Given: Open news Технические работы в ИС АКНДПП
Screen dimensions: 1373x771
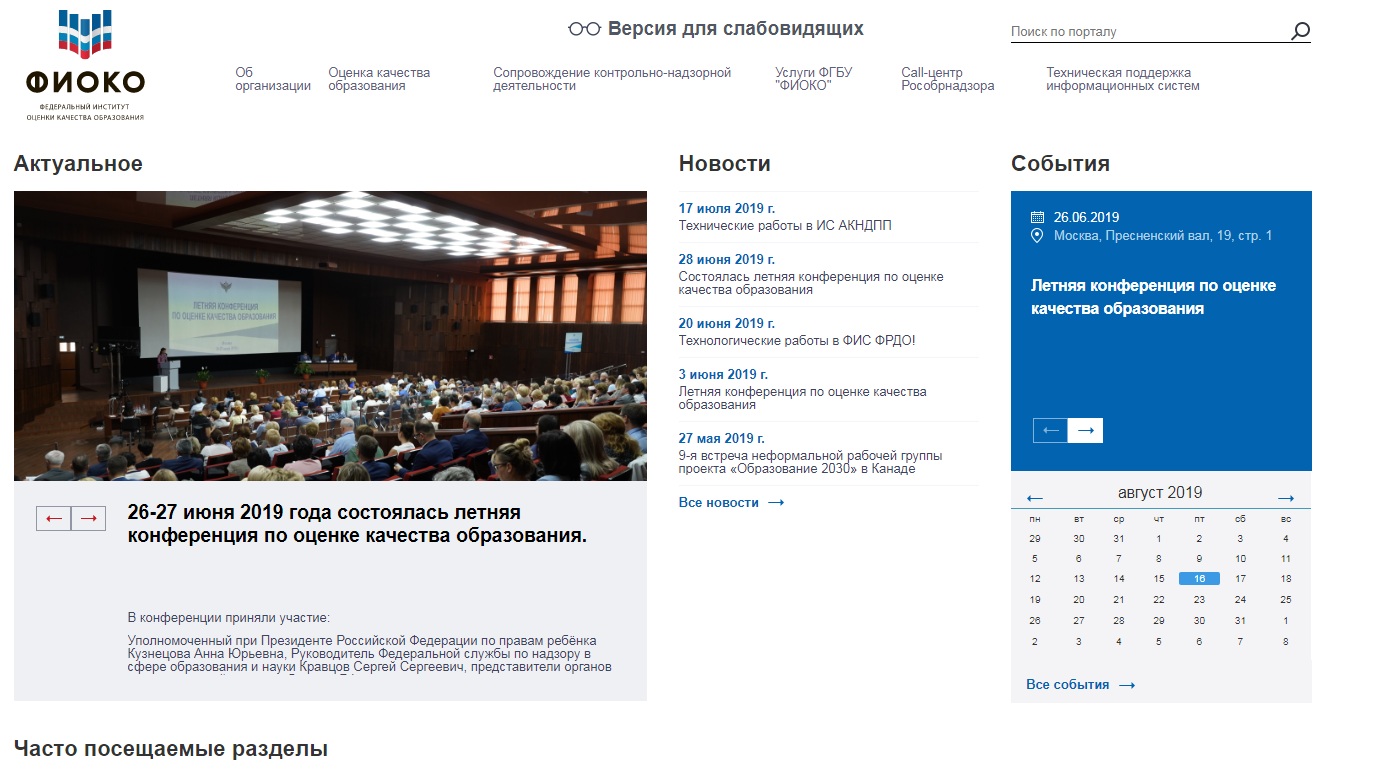Looking at the screenshot, I should point(785,226).
